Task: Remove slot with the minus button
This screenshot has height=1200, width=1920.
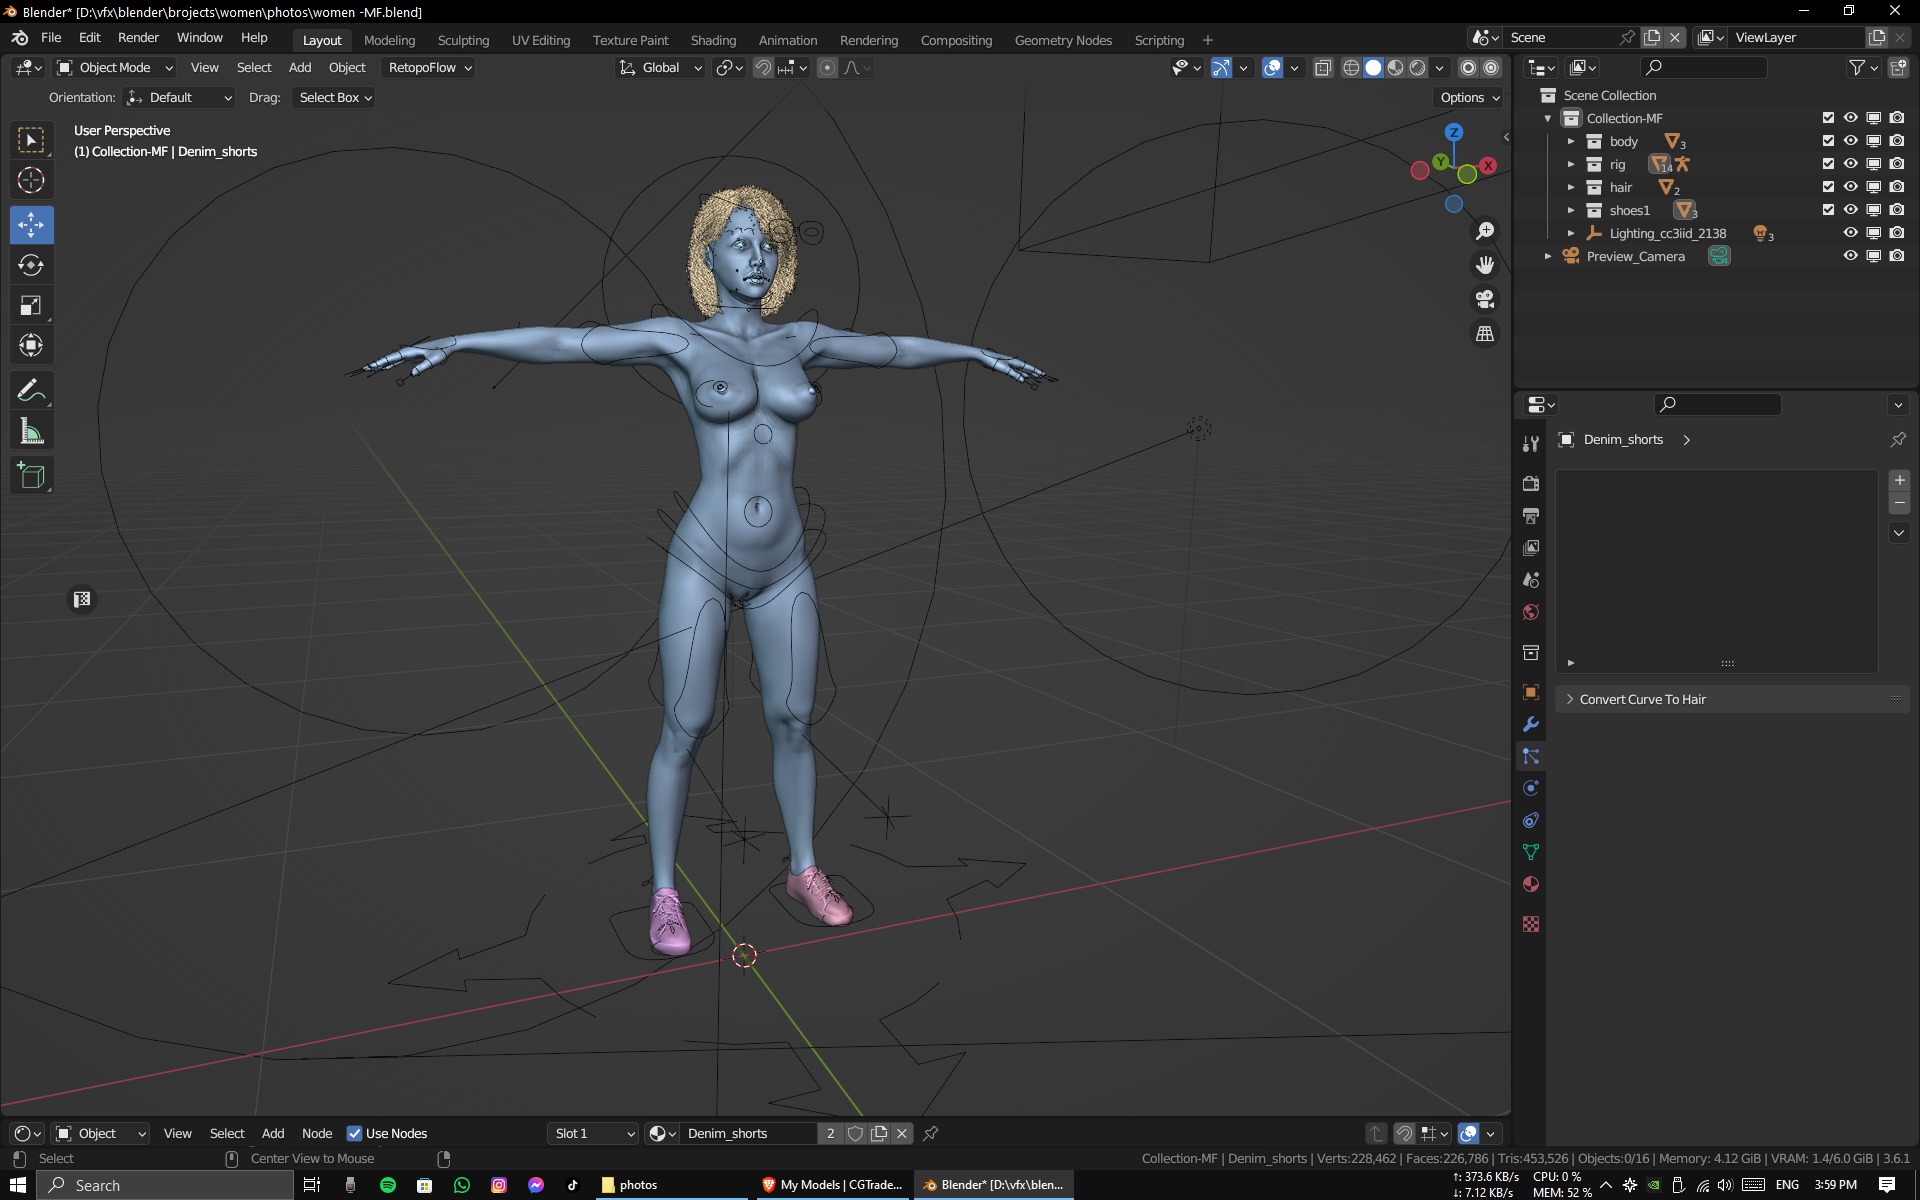Action: (x=1899, y=503)
